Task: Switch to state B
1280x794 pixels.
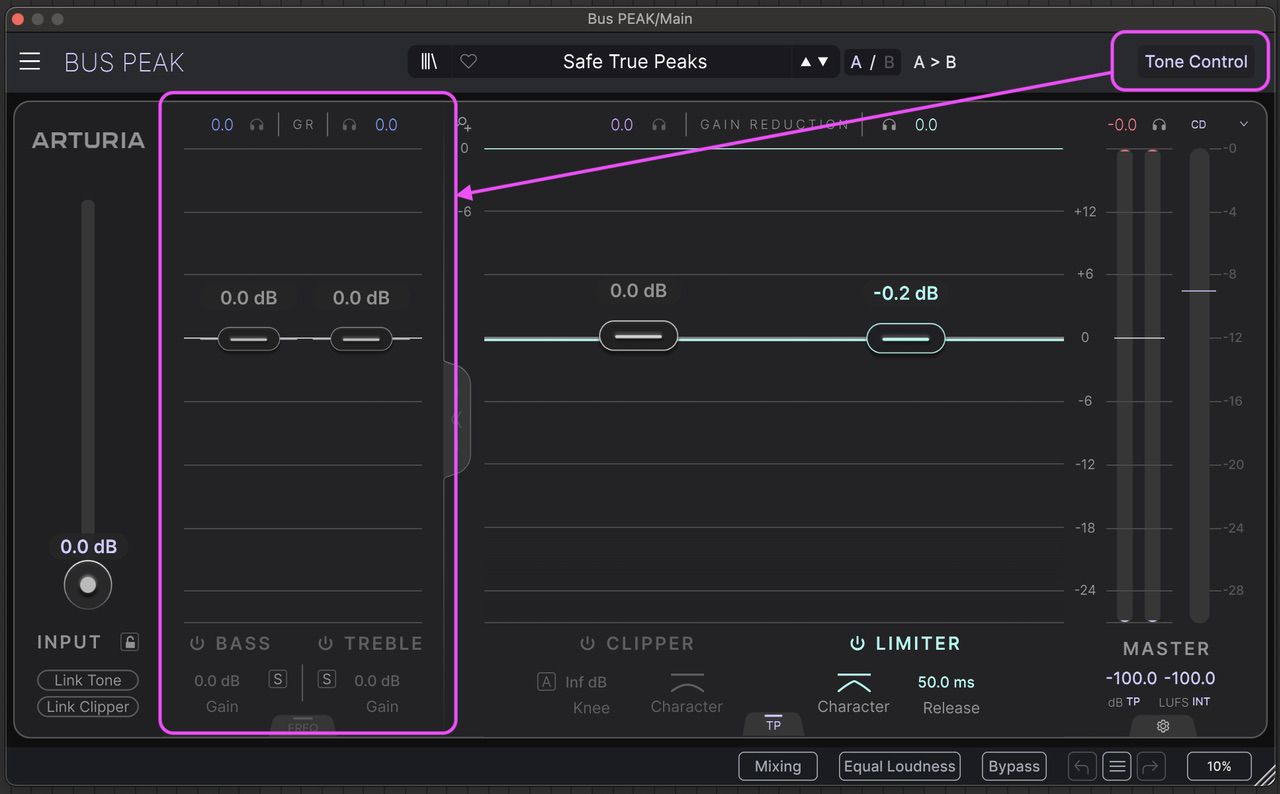Action: [889, 62]
